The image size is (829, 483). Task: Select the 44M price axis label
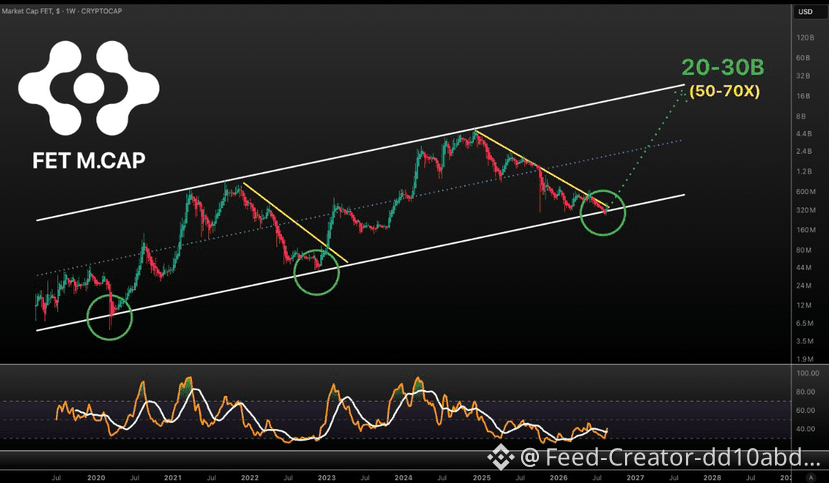804,267
